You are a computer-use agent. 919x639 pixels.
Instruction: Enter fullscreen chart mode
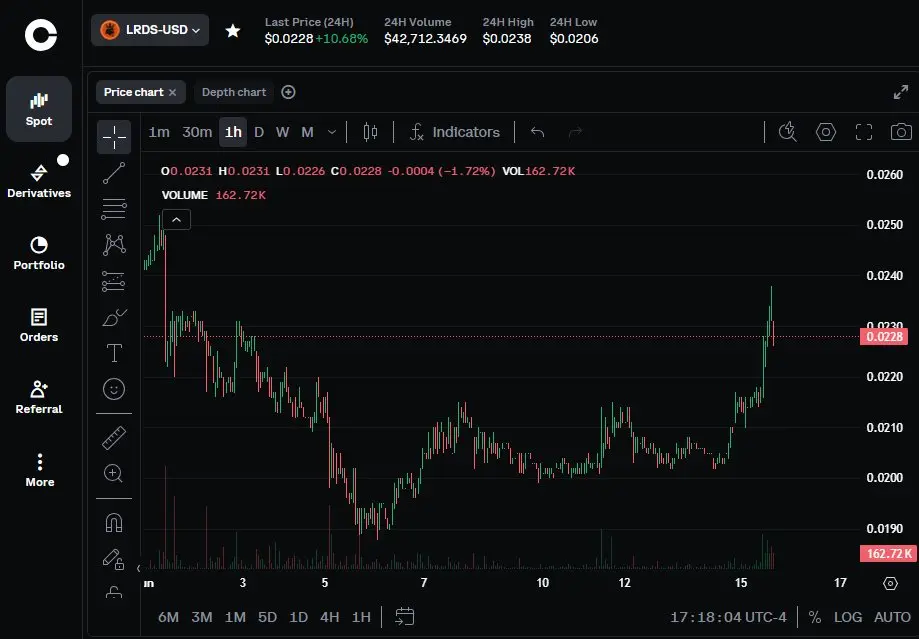864,132
